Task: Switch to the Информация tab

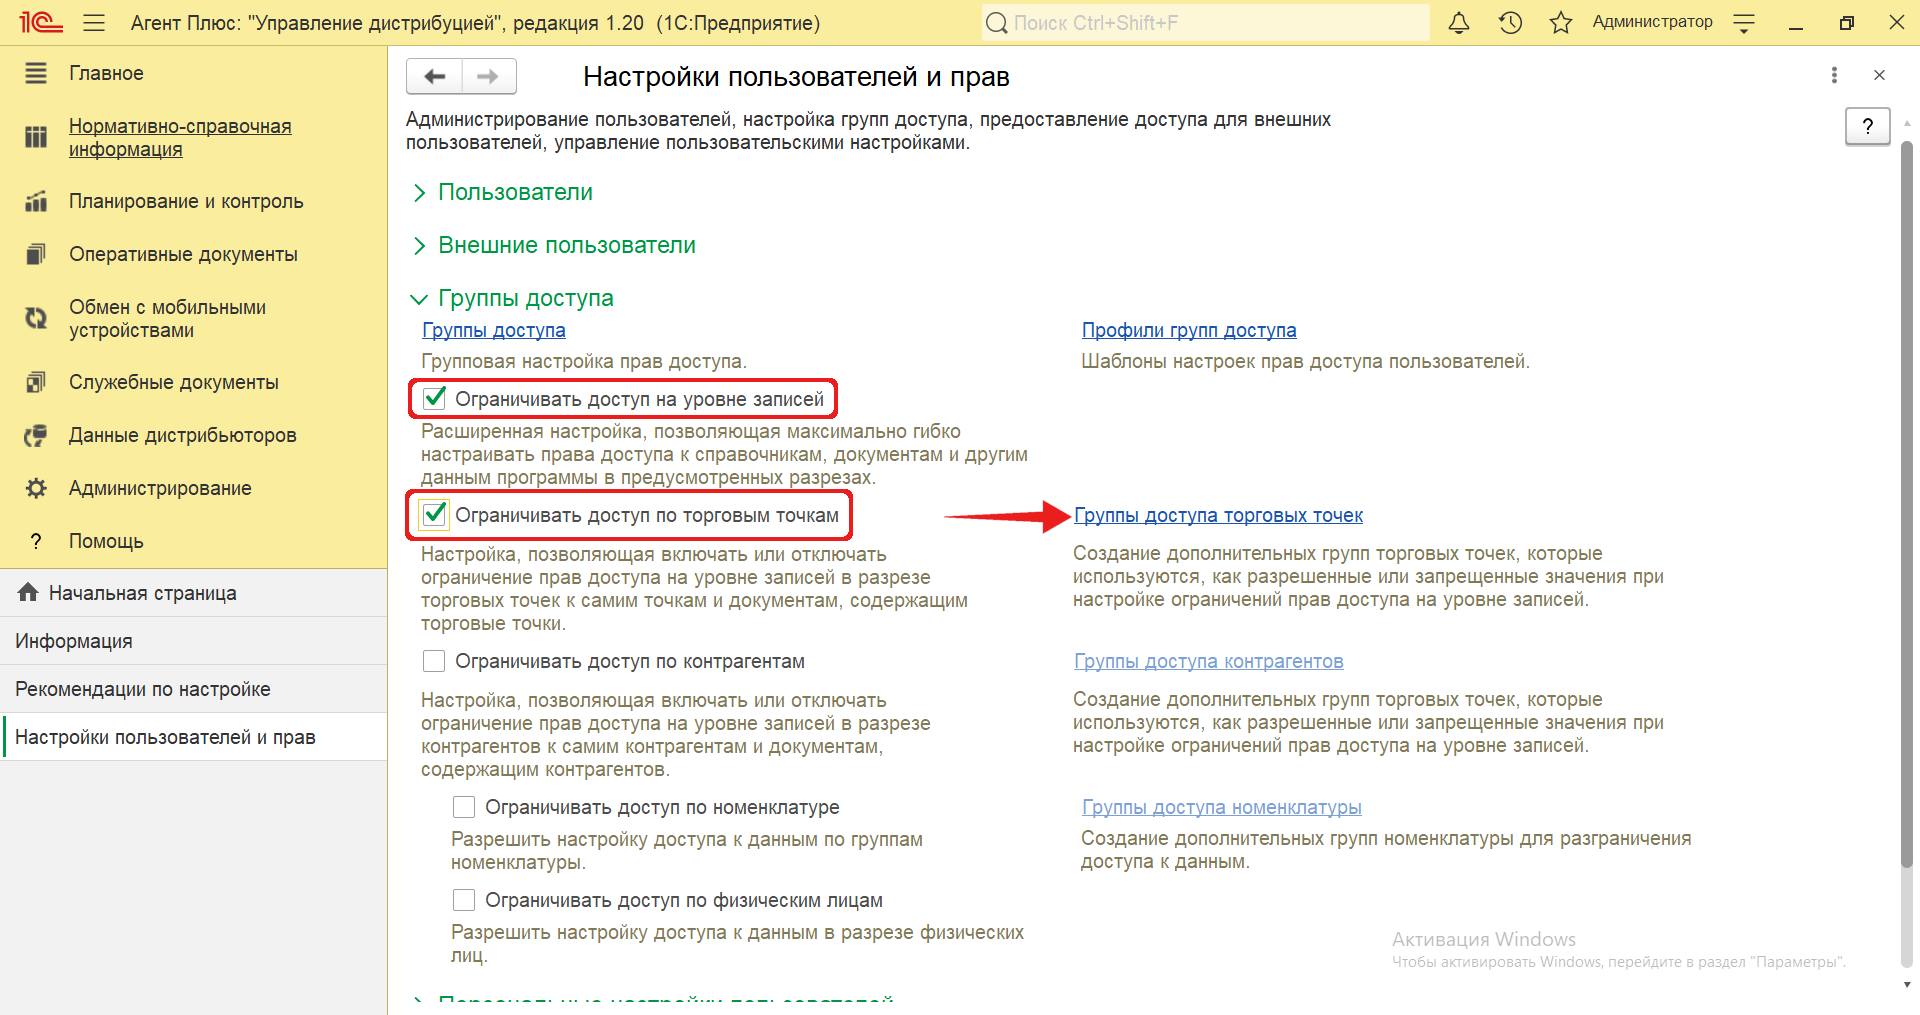Action: [193, 641]
